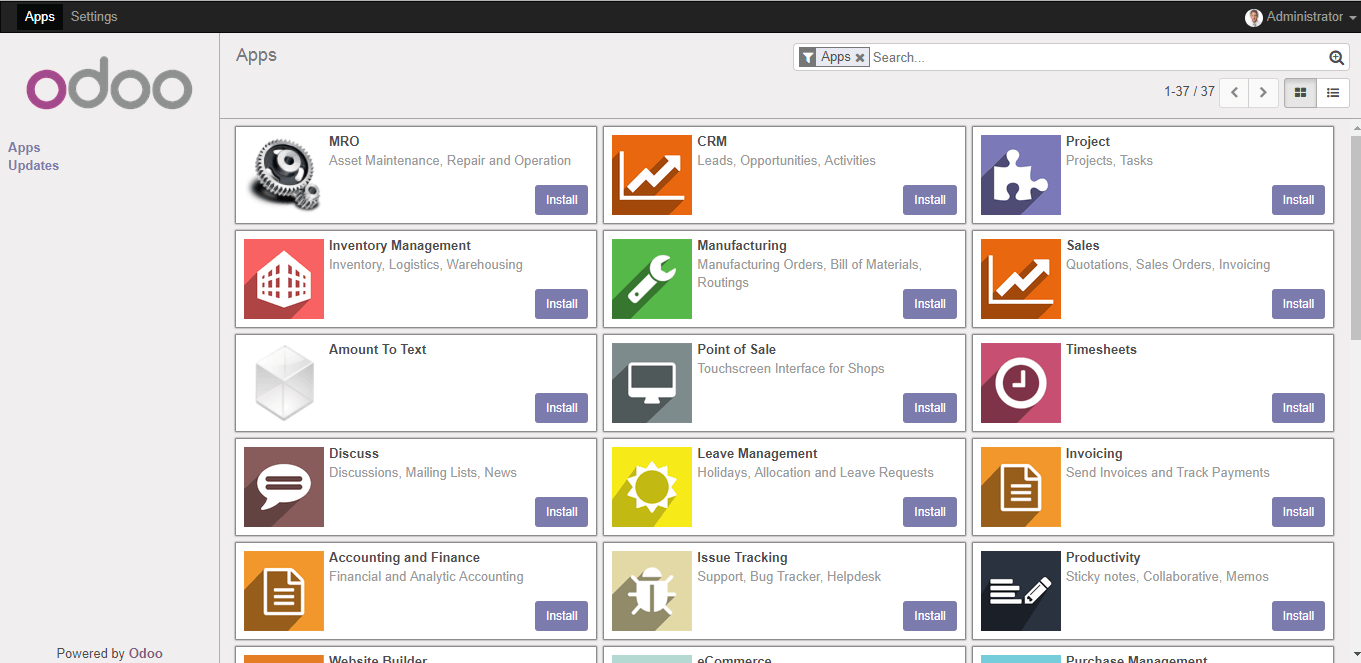Click the Leave Management title text
Viewport: 1361px width, 663px height.
pos(757,454)
